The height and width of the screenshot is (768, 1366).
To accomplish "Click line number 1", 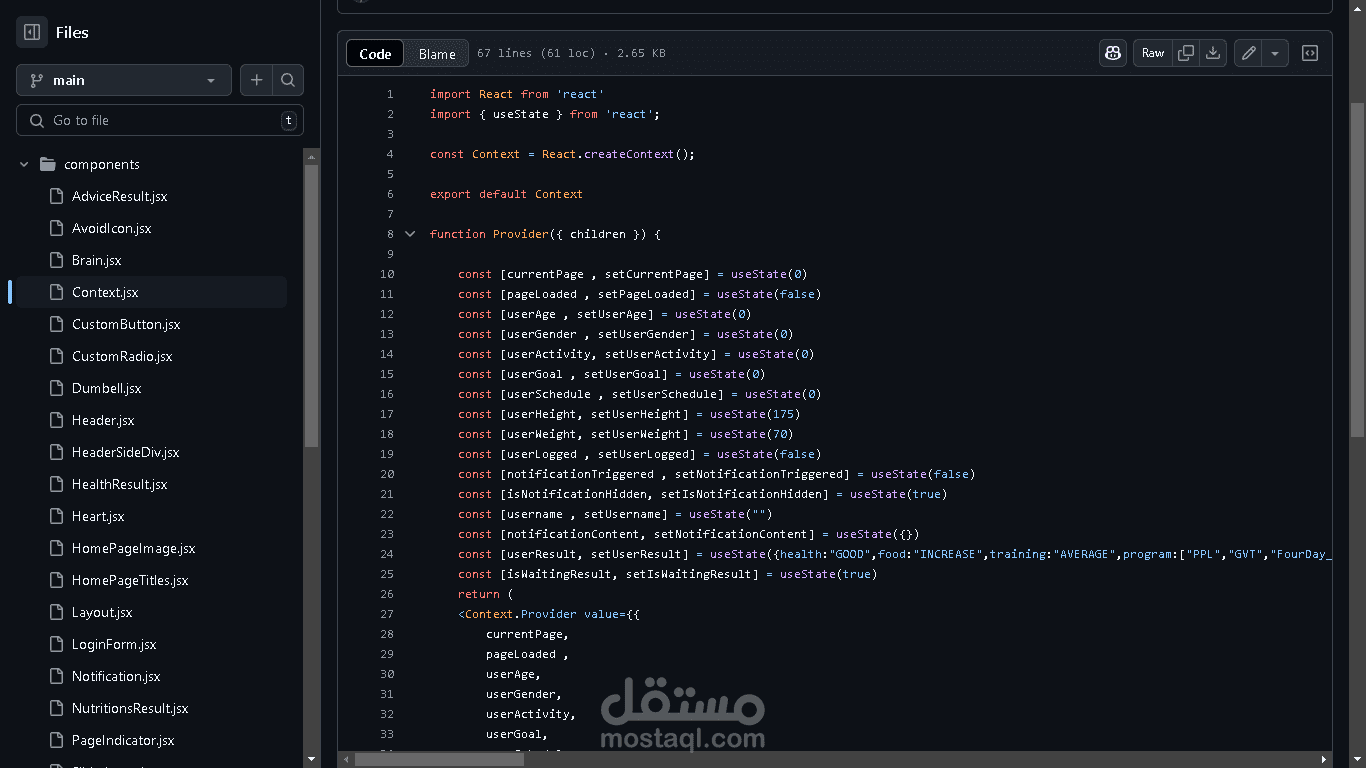I will click(x=390, y=94).
